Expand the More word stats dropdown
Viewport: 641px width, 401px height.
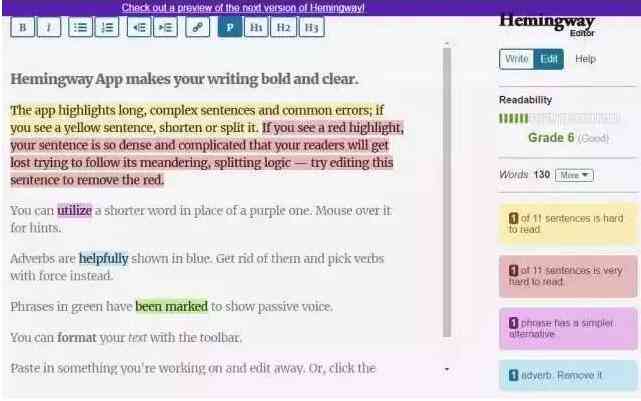pyautogui.click(x=574, y=175)
